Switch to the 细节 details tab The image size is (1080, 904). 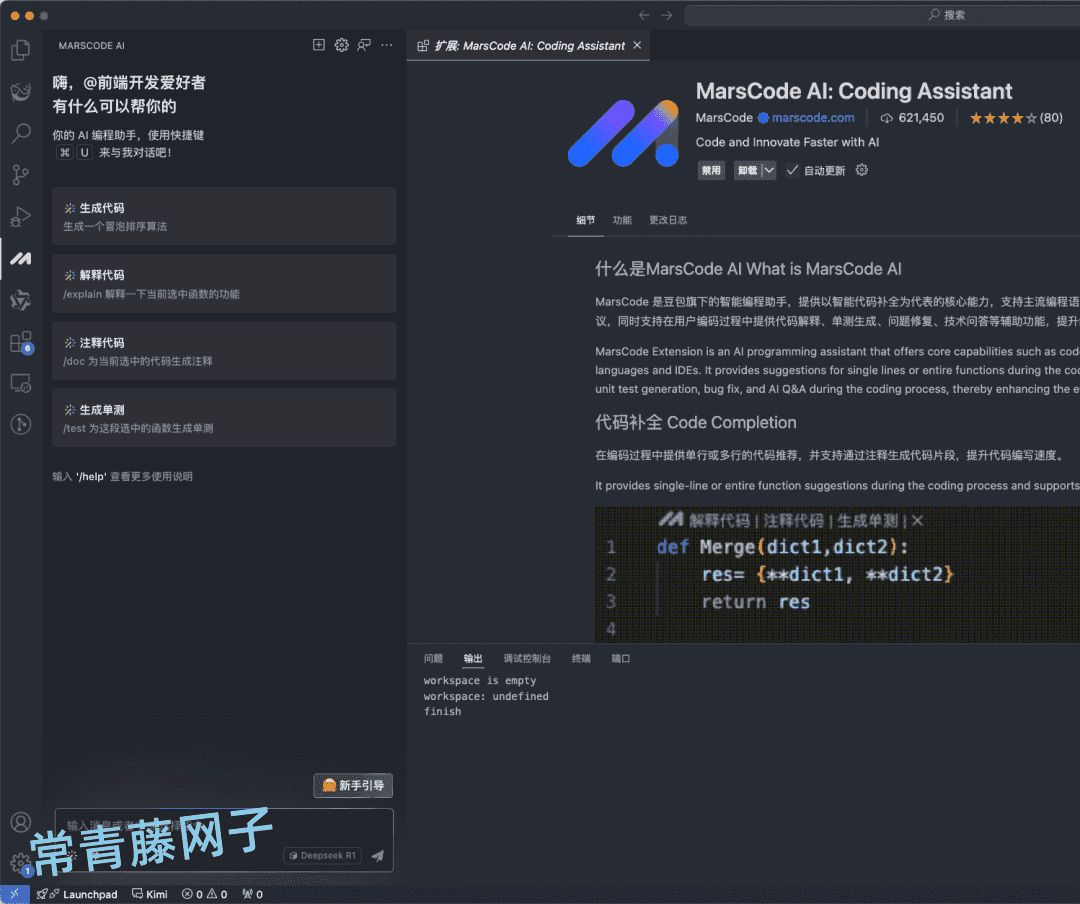[x=585, y=220]
